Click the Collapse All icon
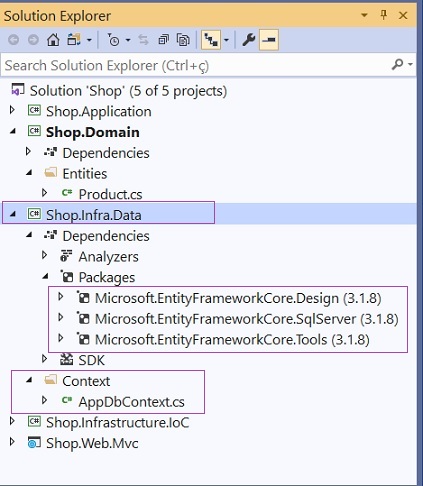 click(x=163, y=40)
